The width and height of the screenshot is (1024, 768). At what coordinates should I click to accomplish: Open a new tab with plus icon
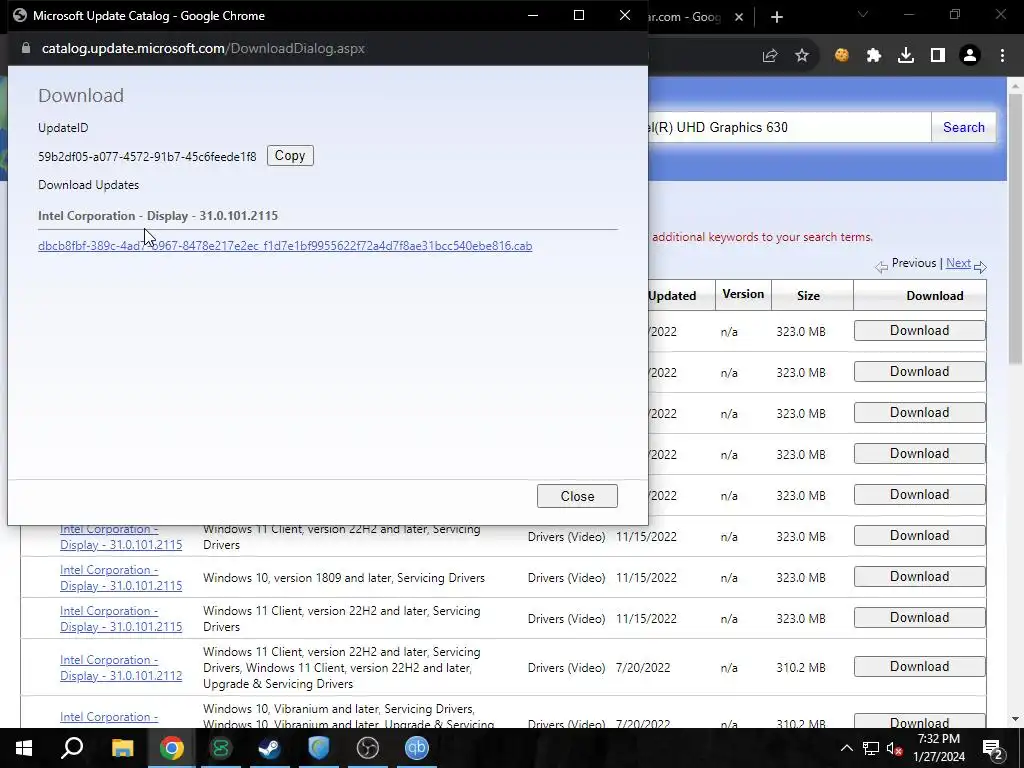[x=776, y=17]
